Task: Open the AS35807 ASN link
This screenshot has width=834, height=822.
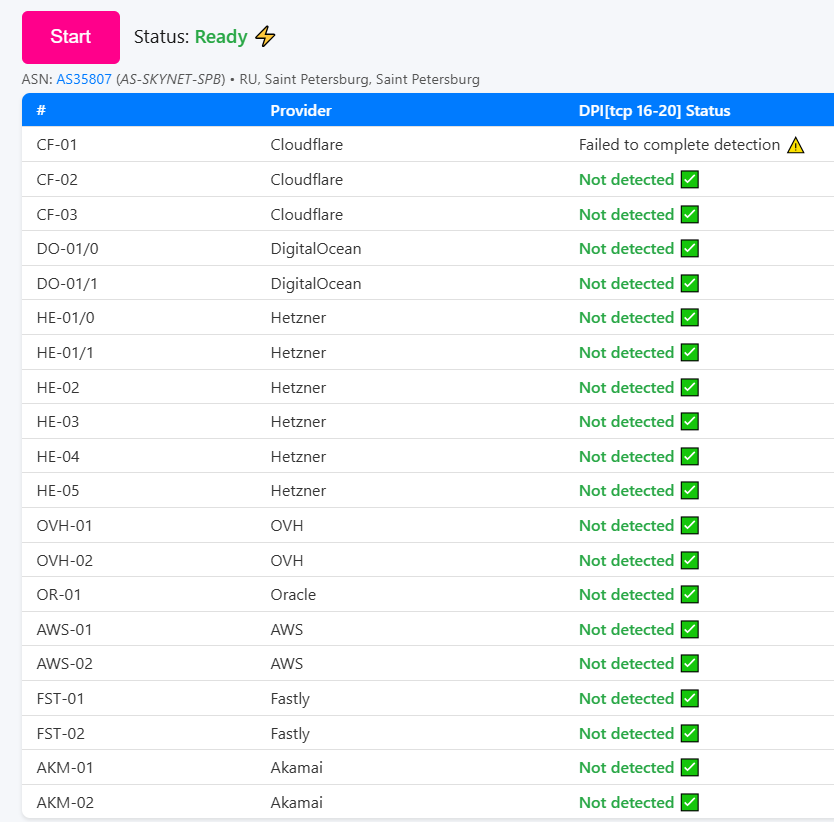Action: [84, 79]
